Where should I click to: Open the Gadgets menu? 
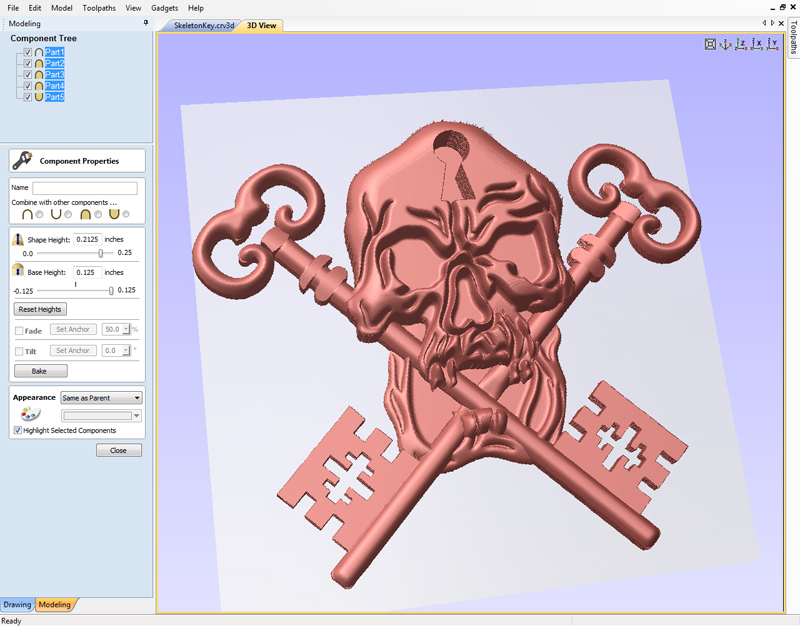click(x=164, y=8)
